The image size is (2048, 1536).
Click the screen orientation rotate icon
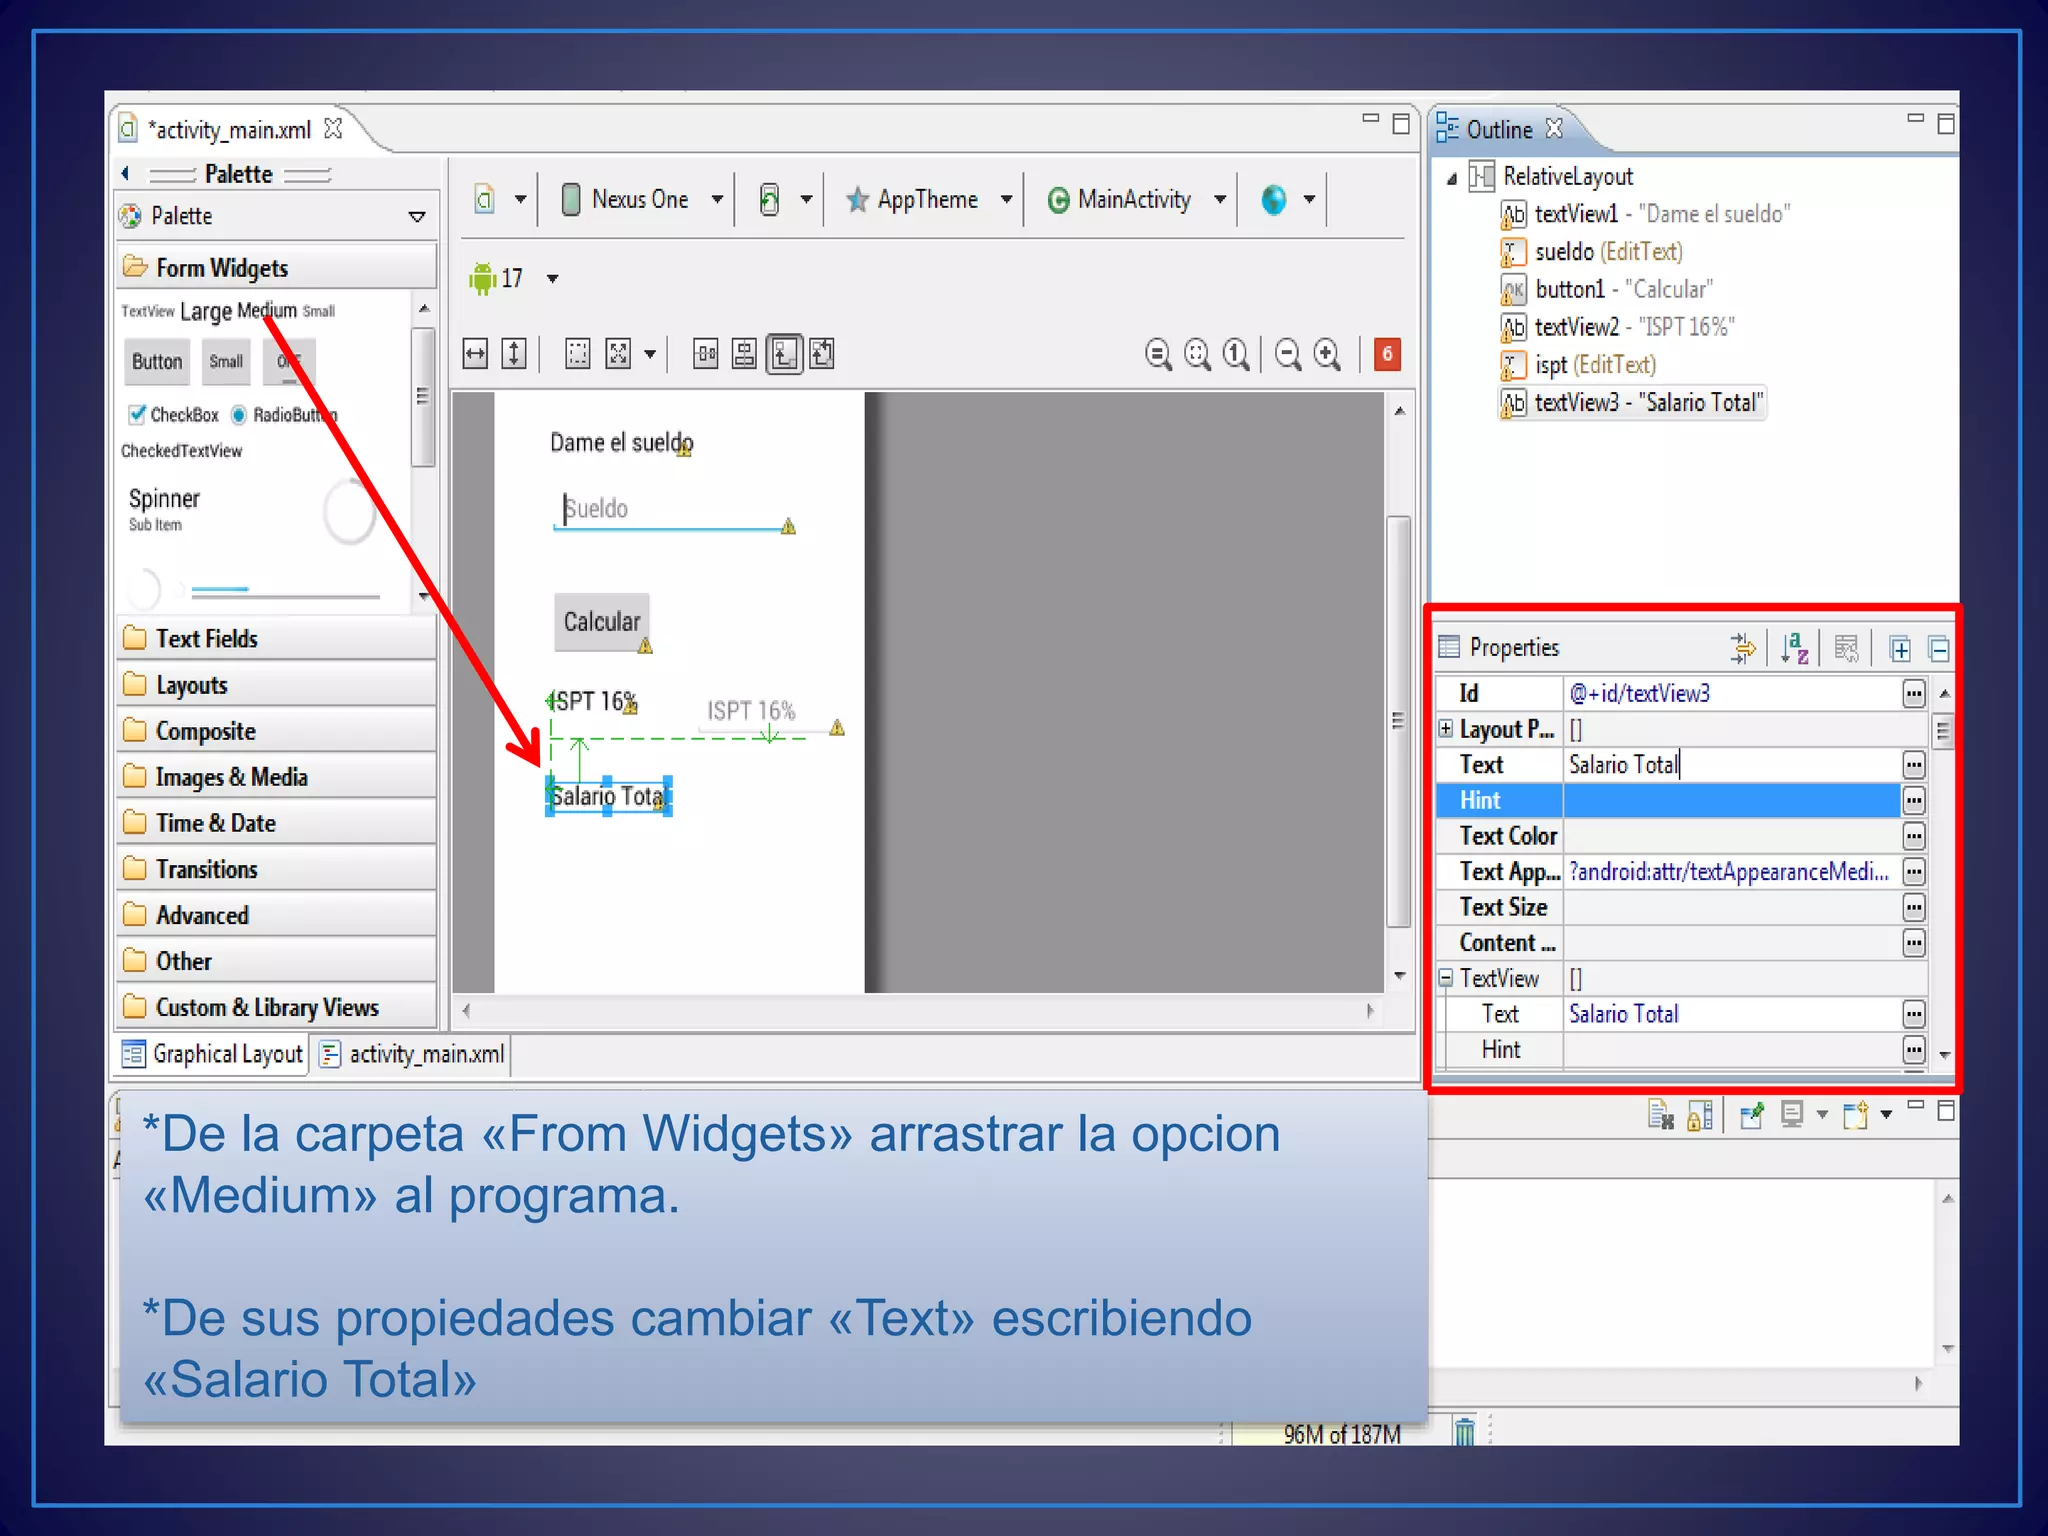coord(769,199)
